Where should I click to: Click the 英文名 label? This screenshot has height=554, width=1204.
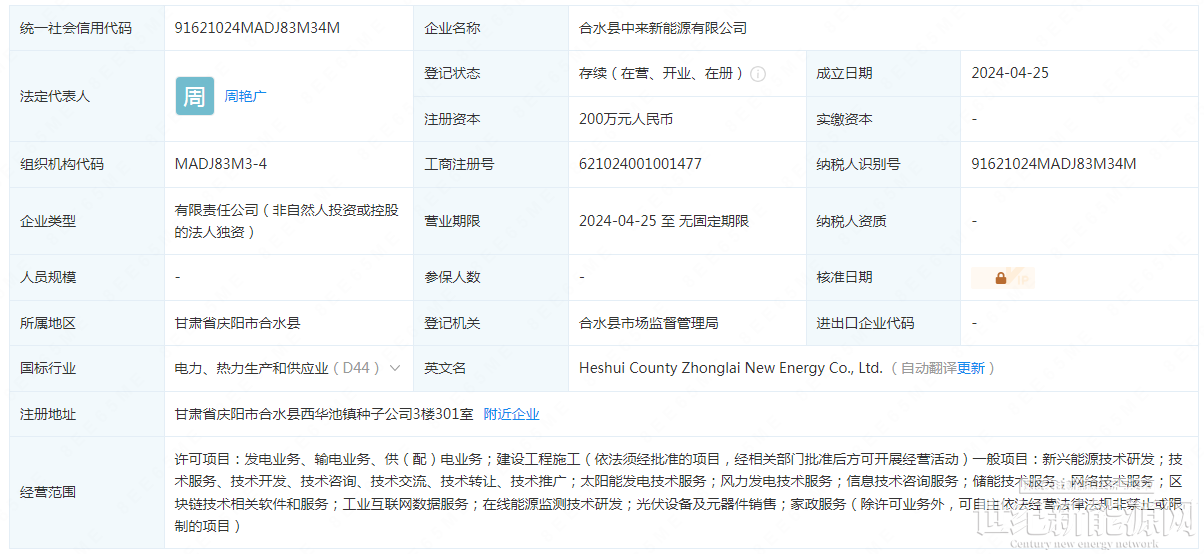pos(445,368)
